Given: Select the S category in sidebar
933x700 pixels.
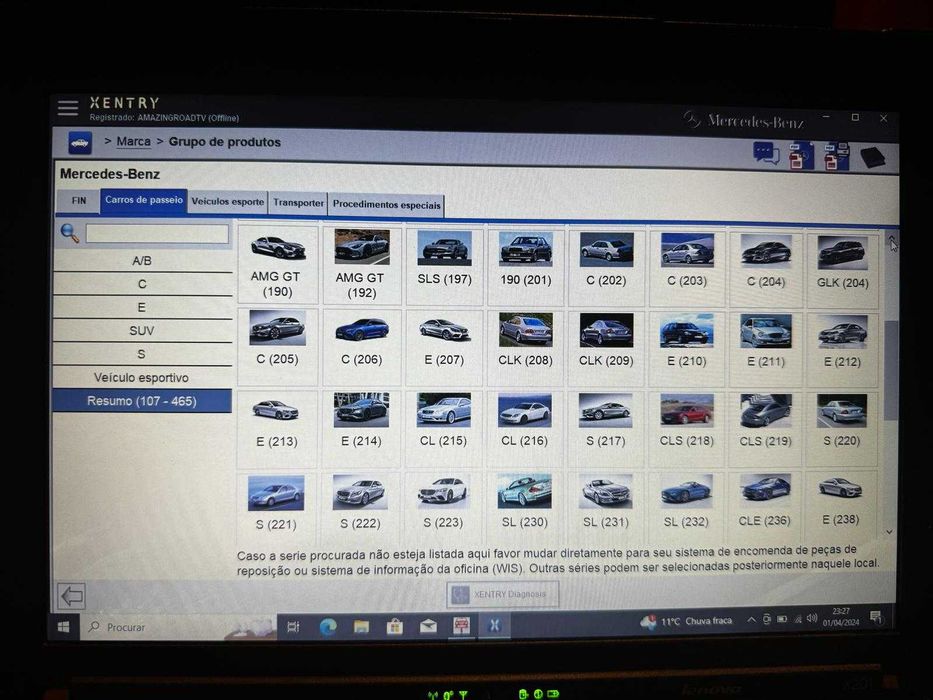Looking at the screenshot, I should click(x=142, y=354).
